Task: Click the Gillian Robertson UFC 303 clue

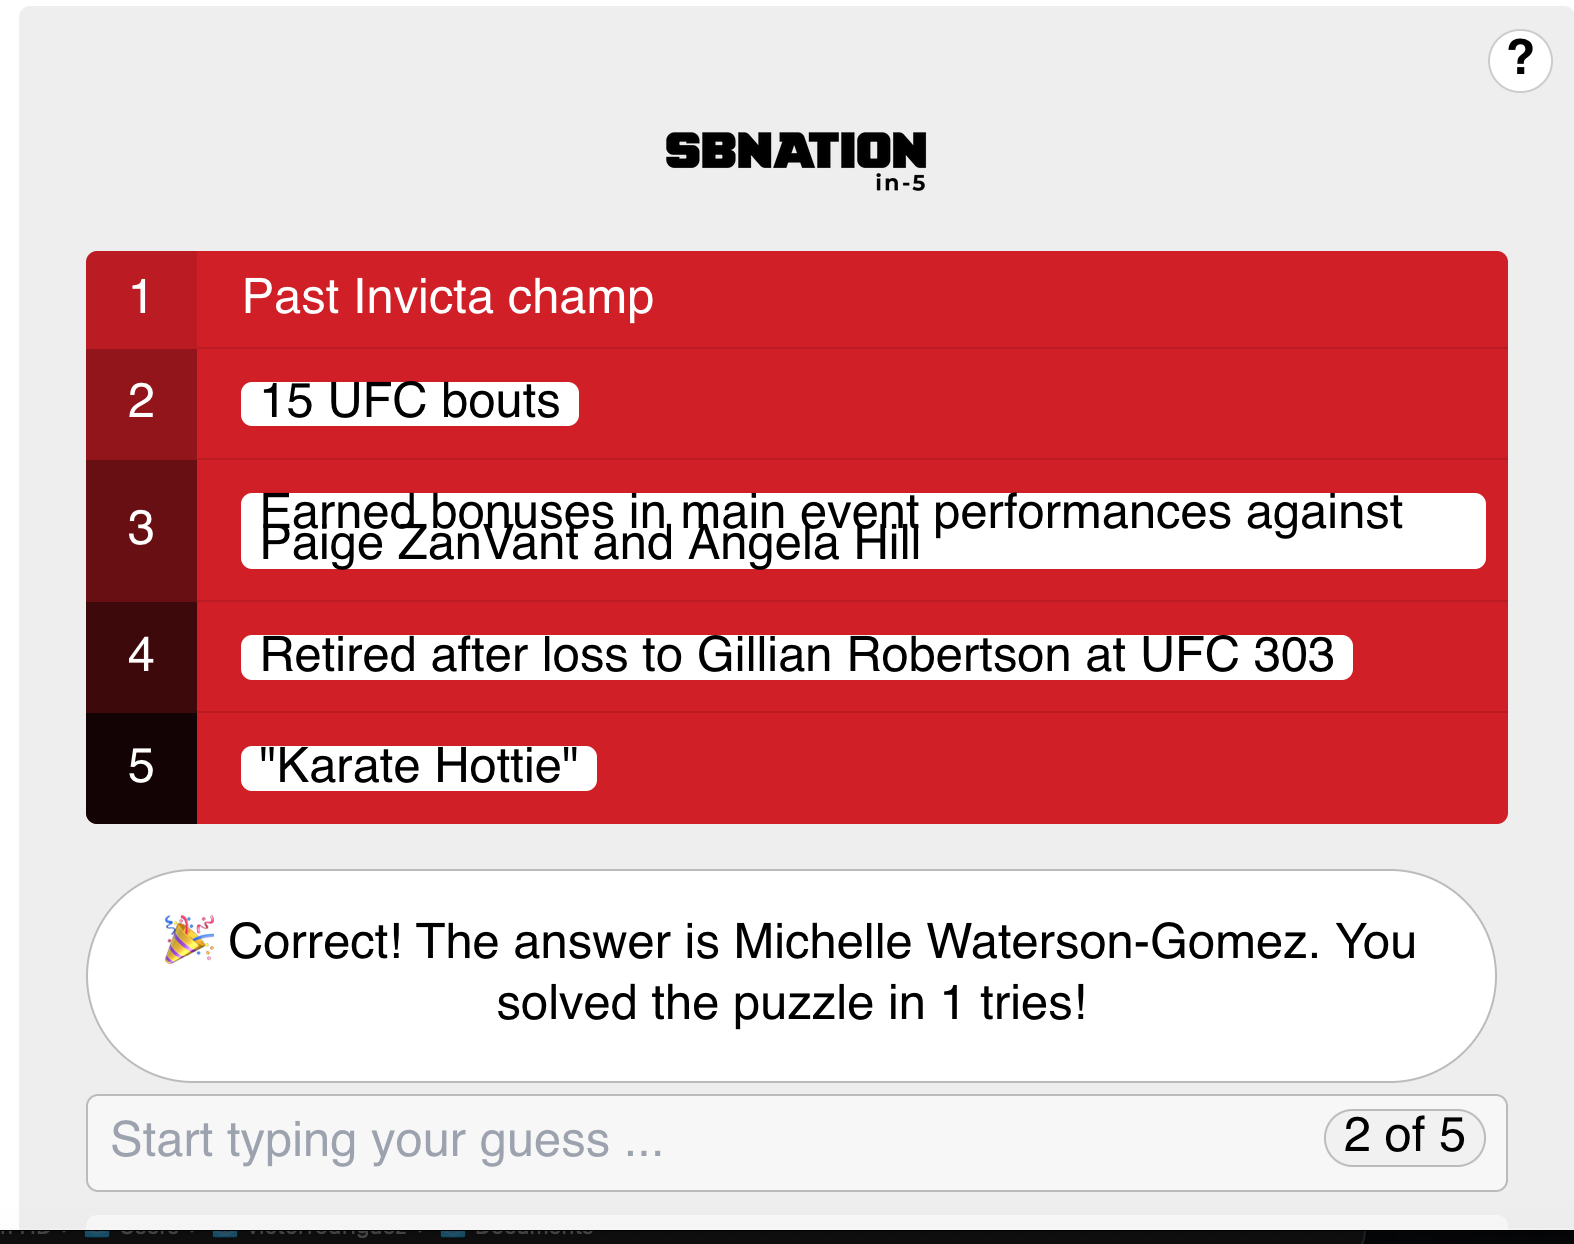Action: pyautogui.click(x=796, y=656)
